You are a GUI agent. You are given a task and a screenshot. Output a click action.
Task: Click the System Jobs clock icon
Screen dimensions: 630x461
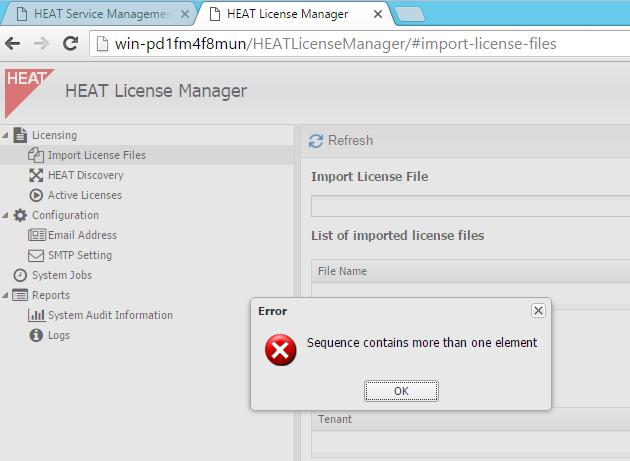click(20, 275)
